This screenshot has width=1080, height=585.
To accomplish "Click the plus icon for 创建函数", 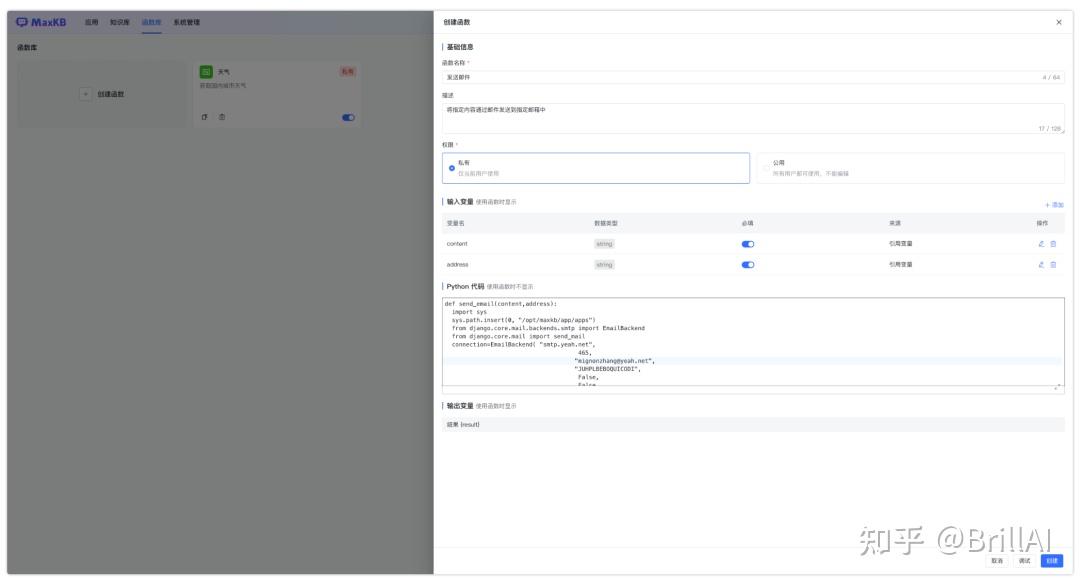I will (x=85, y=94).
